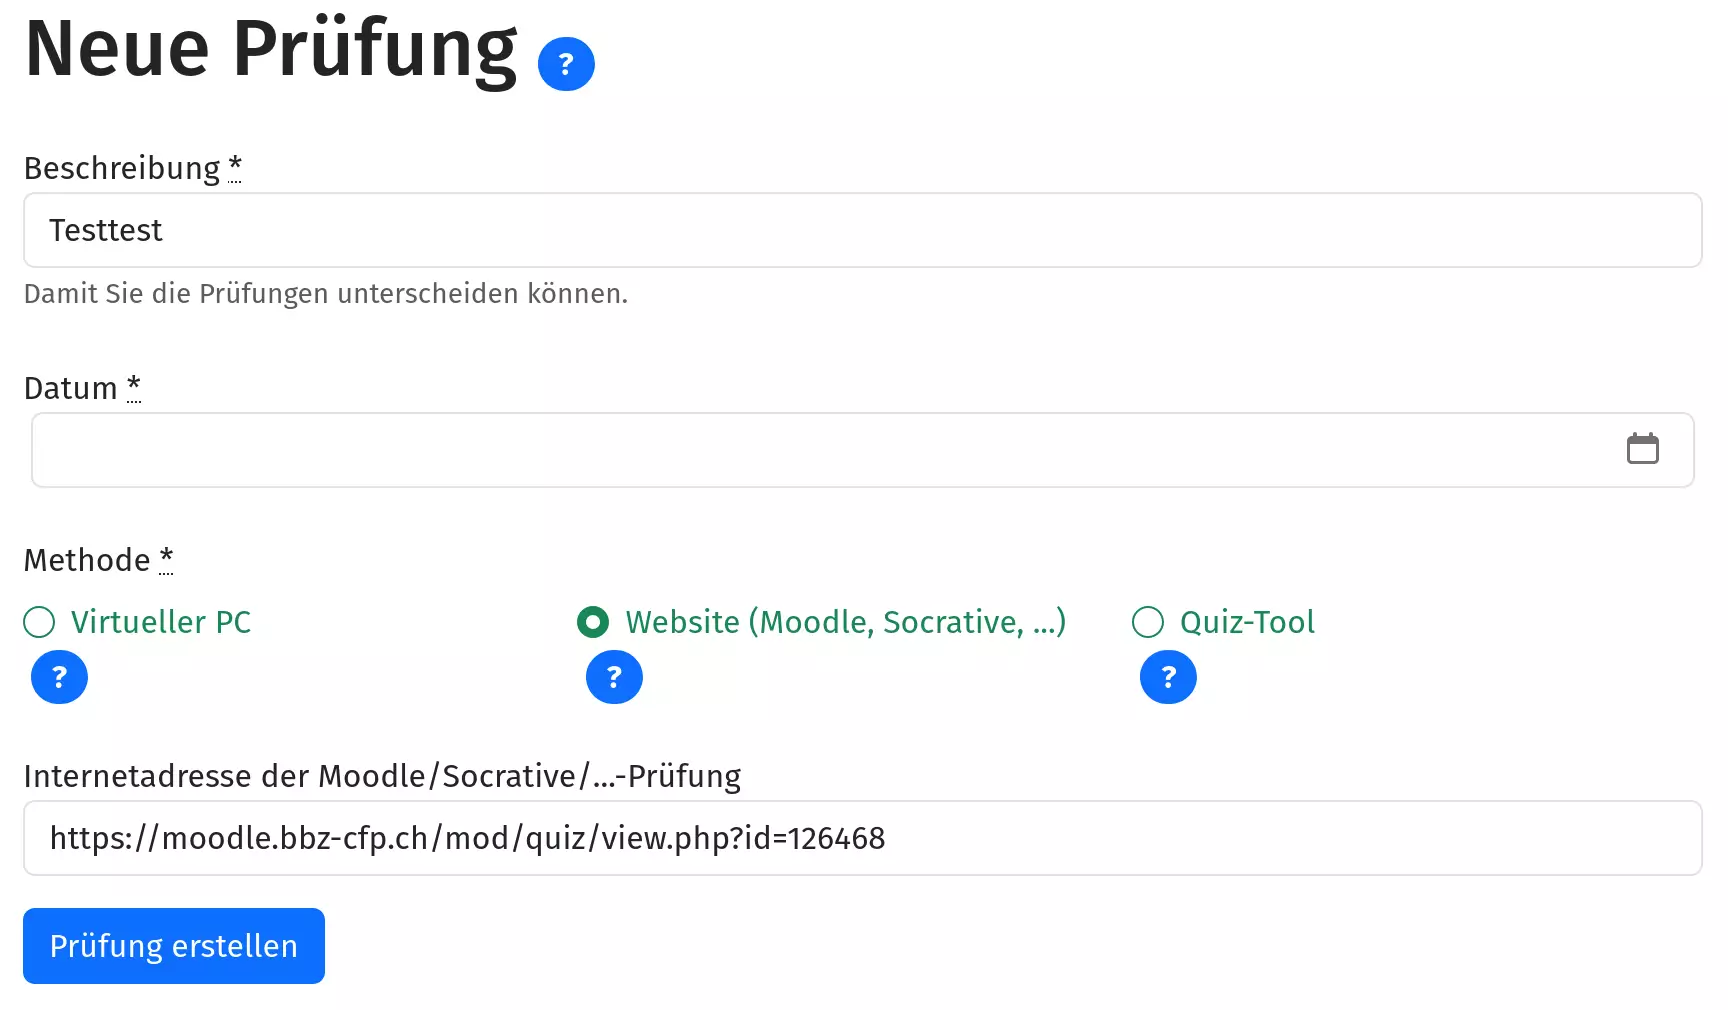The image size is (1728, 1010).
Task: Click the required asterisk next to Beschreibung
Action: (x=235, y=166)
